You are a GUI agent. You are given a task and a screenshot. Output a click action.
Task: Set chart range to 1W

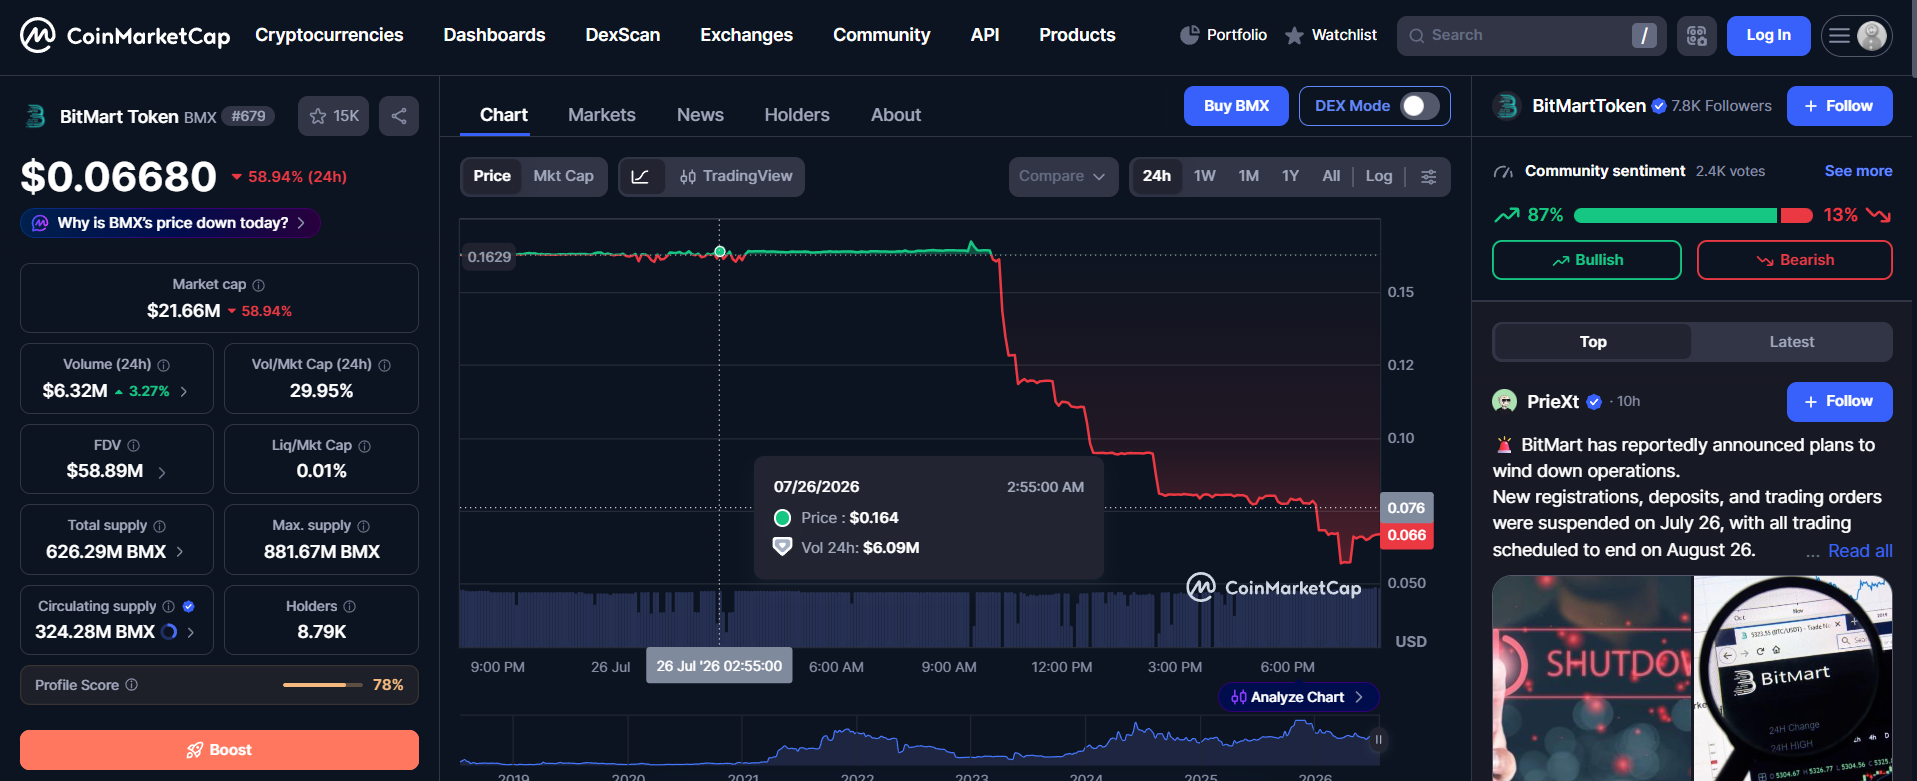pos(1205,176)
